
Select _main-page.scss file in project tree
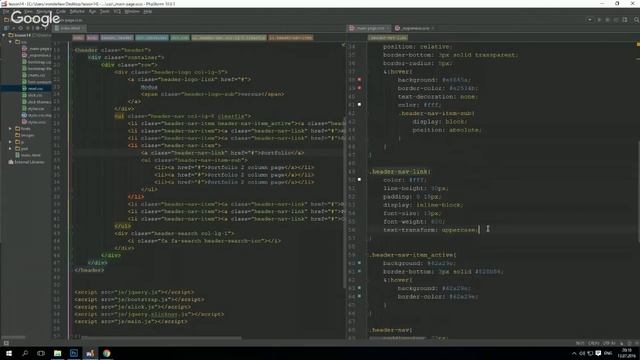pos(37,49)
